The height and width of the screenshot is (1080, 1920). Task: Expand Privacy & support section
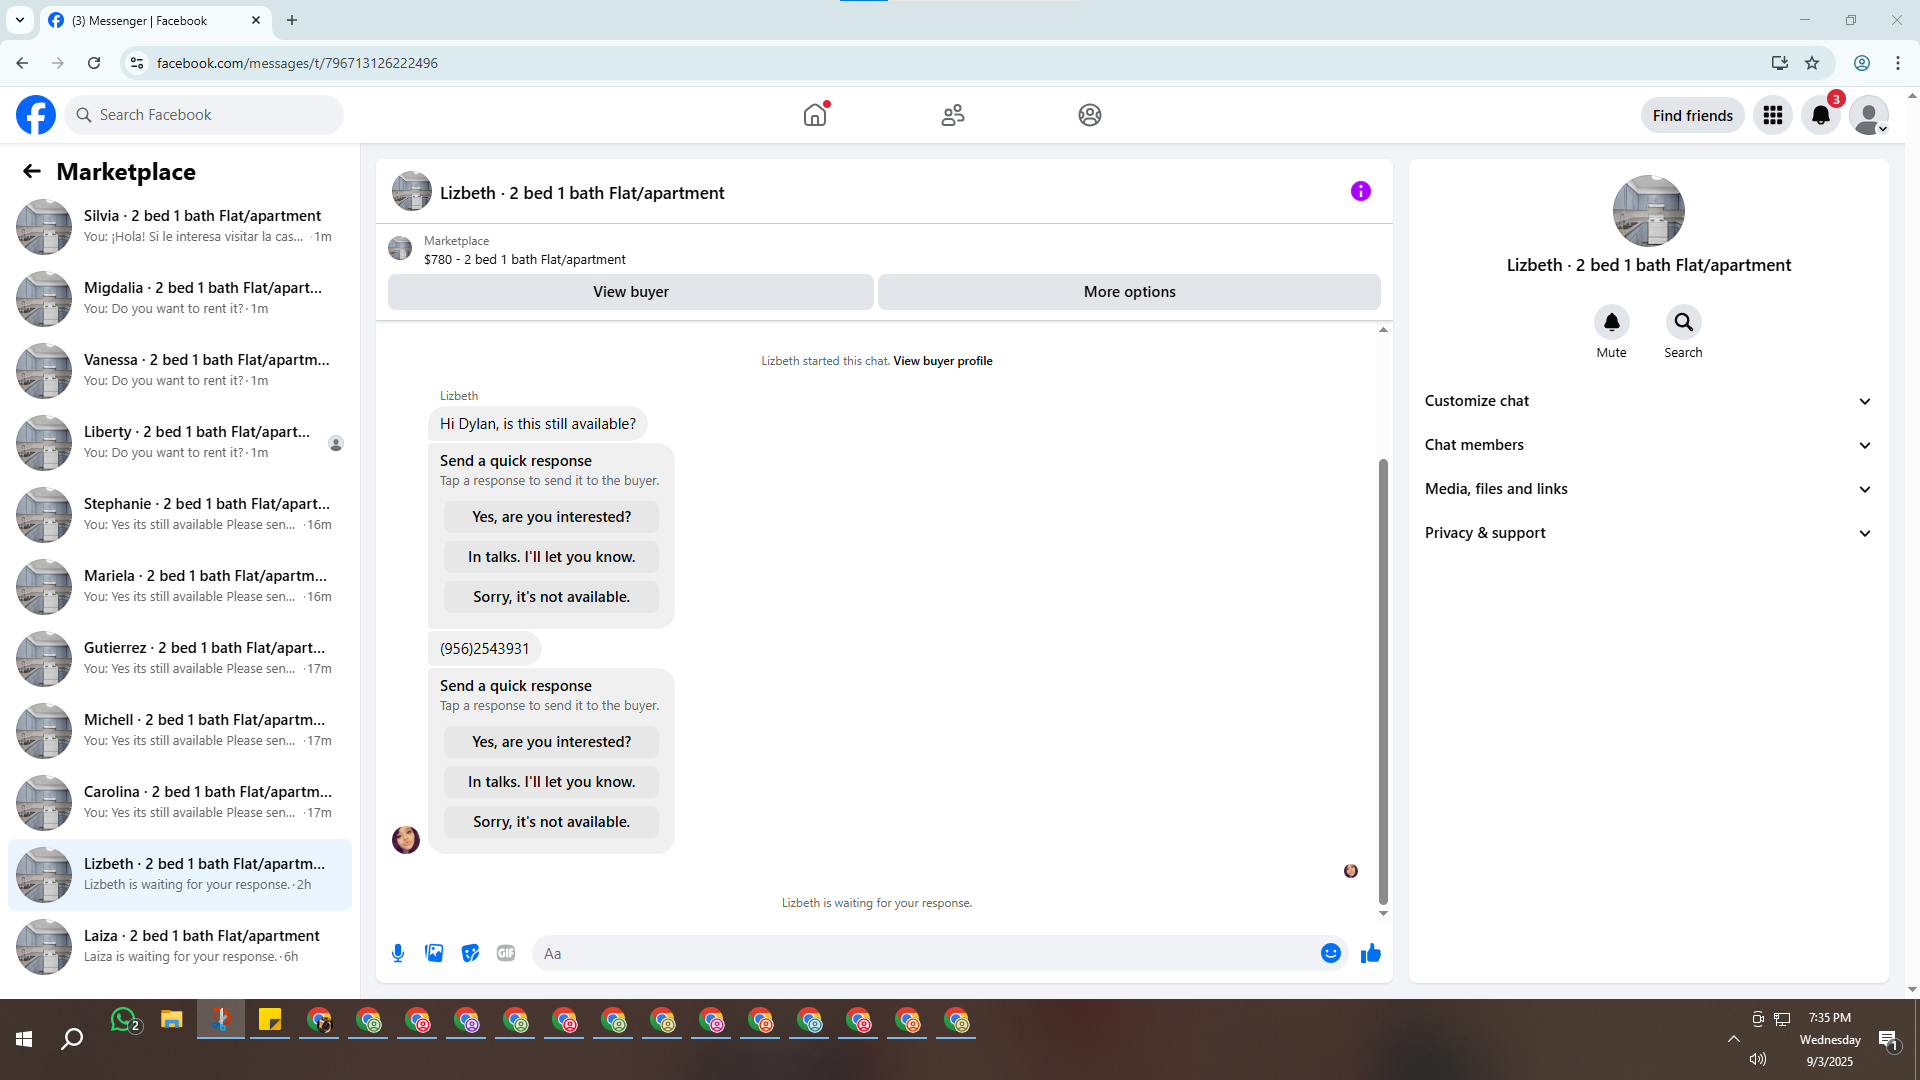[x=1648, y=533]
